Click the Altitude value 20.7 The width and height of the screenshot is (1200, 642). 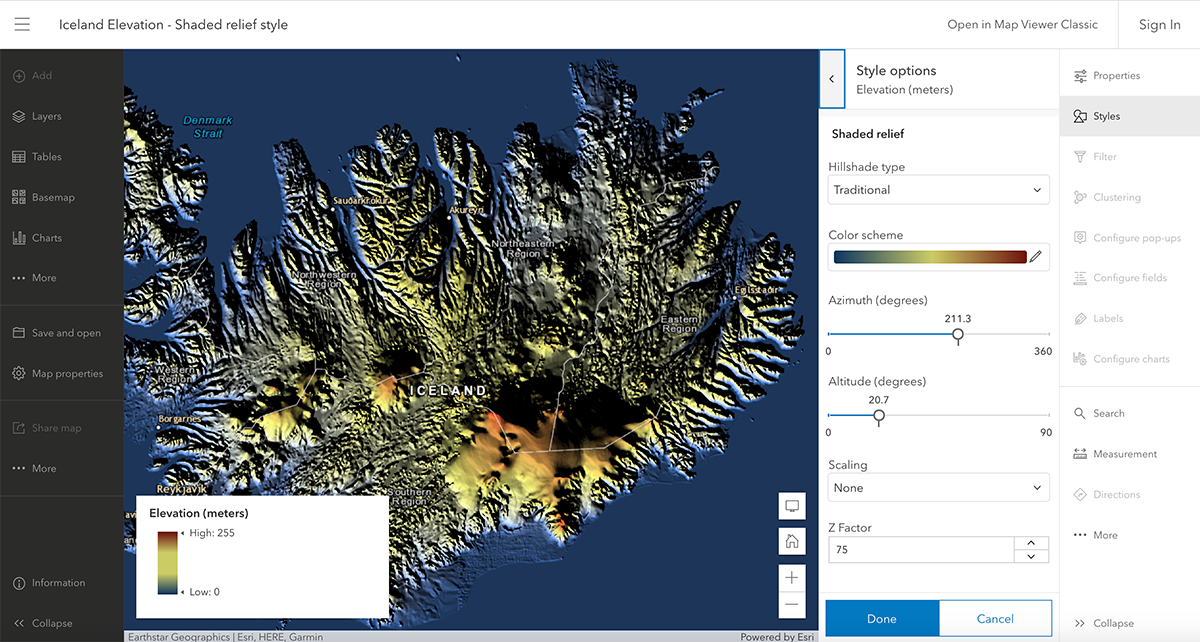pos(879,399)
